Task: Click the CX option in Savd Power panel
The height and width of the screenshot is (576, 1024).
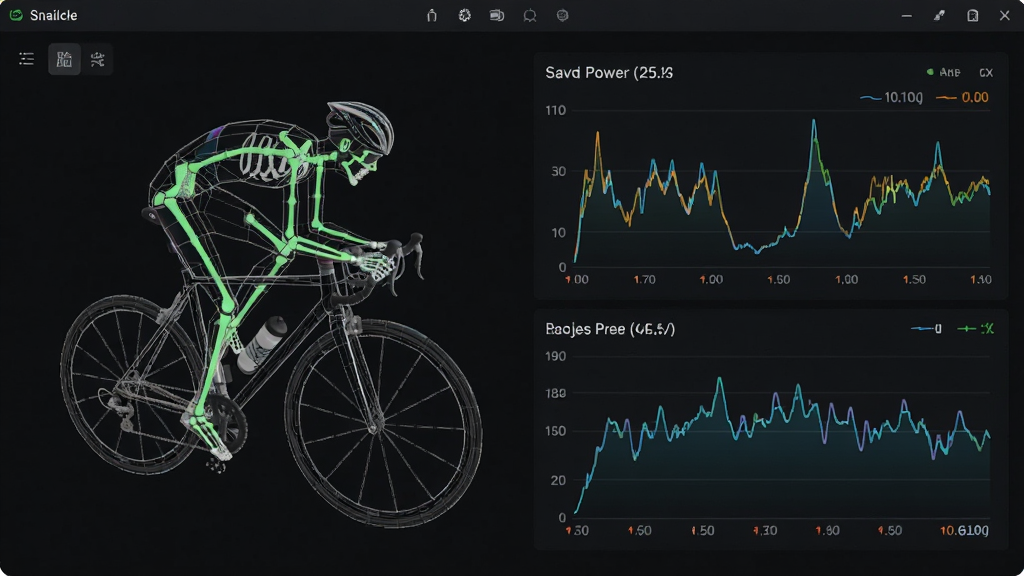Action: pos(986,72)
